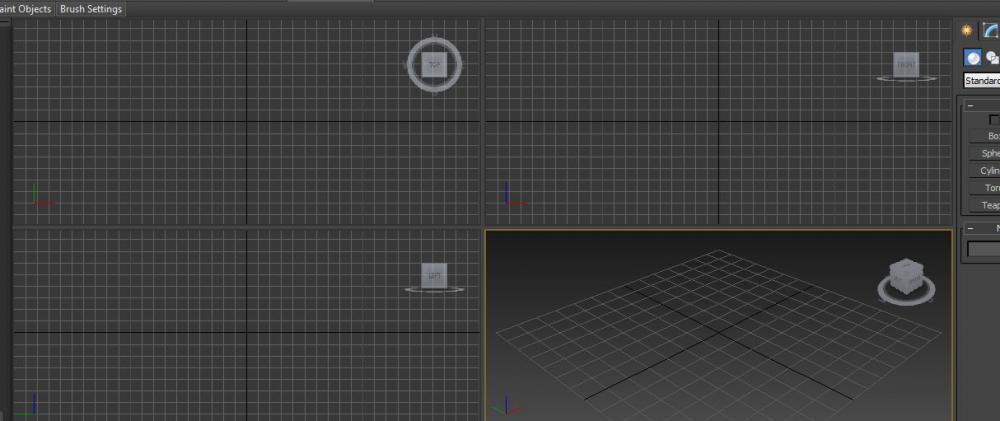Click the object name input field
Viewport: 1000px width, 421px height.
983,249
